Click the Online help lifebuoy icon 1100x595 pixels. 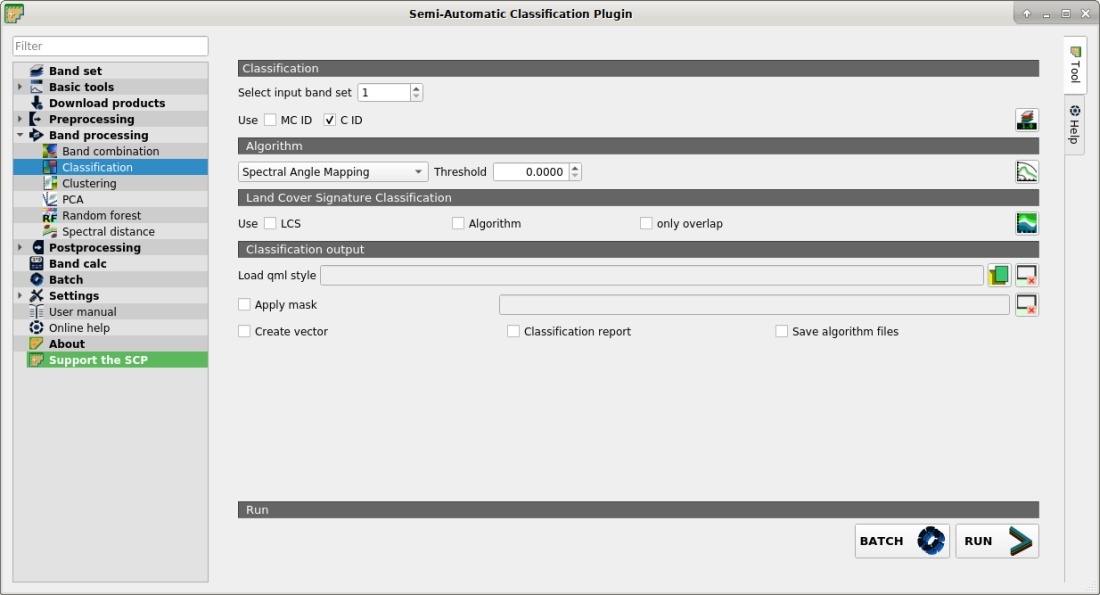[36, 328]
